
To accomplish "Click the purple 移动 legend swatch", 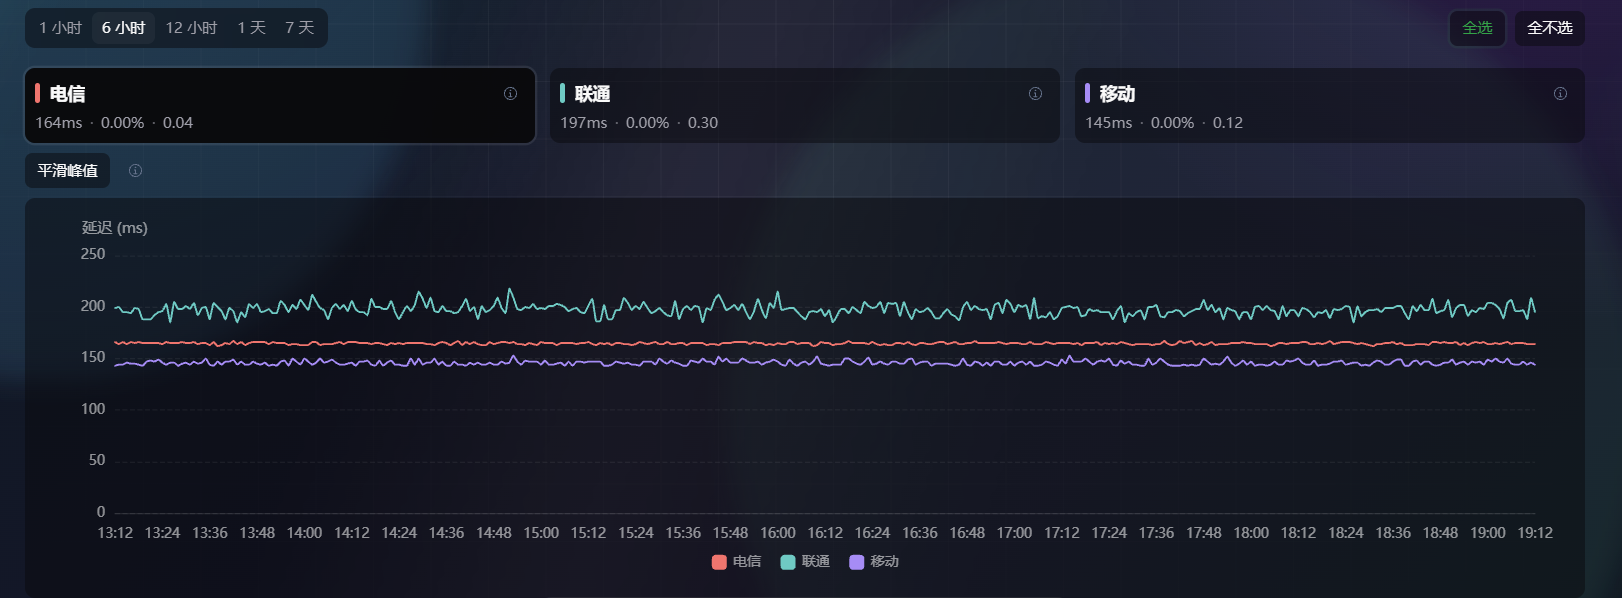I will coord(856,562).
